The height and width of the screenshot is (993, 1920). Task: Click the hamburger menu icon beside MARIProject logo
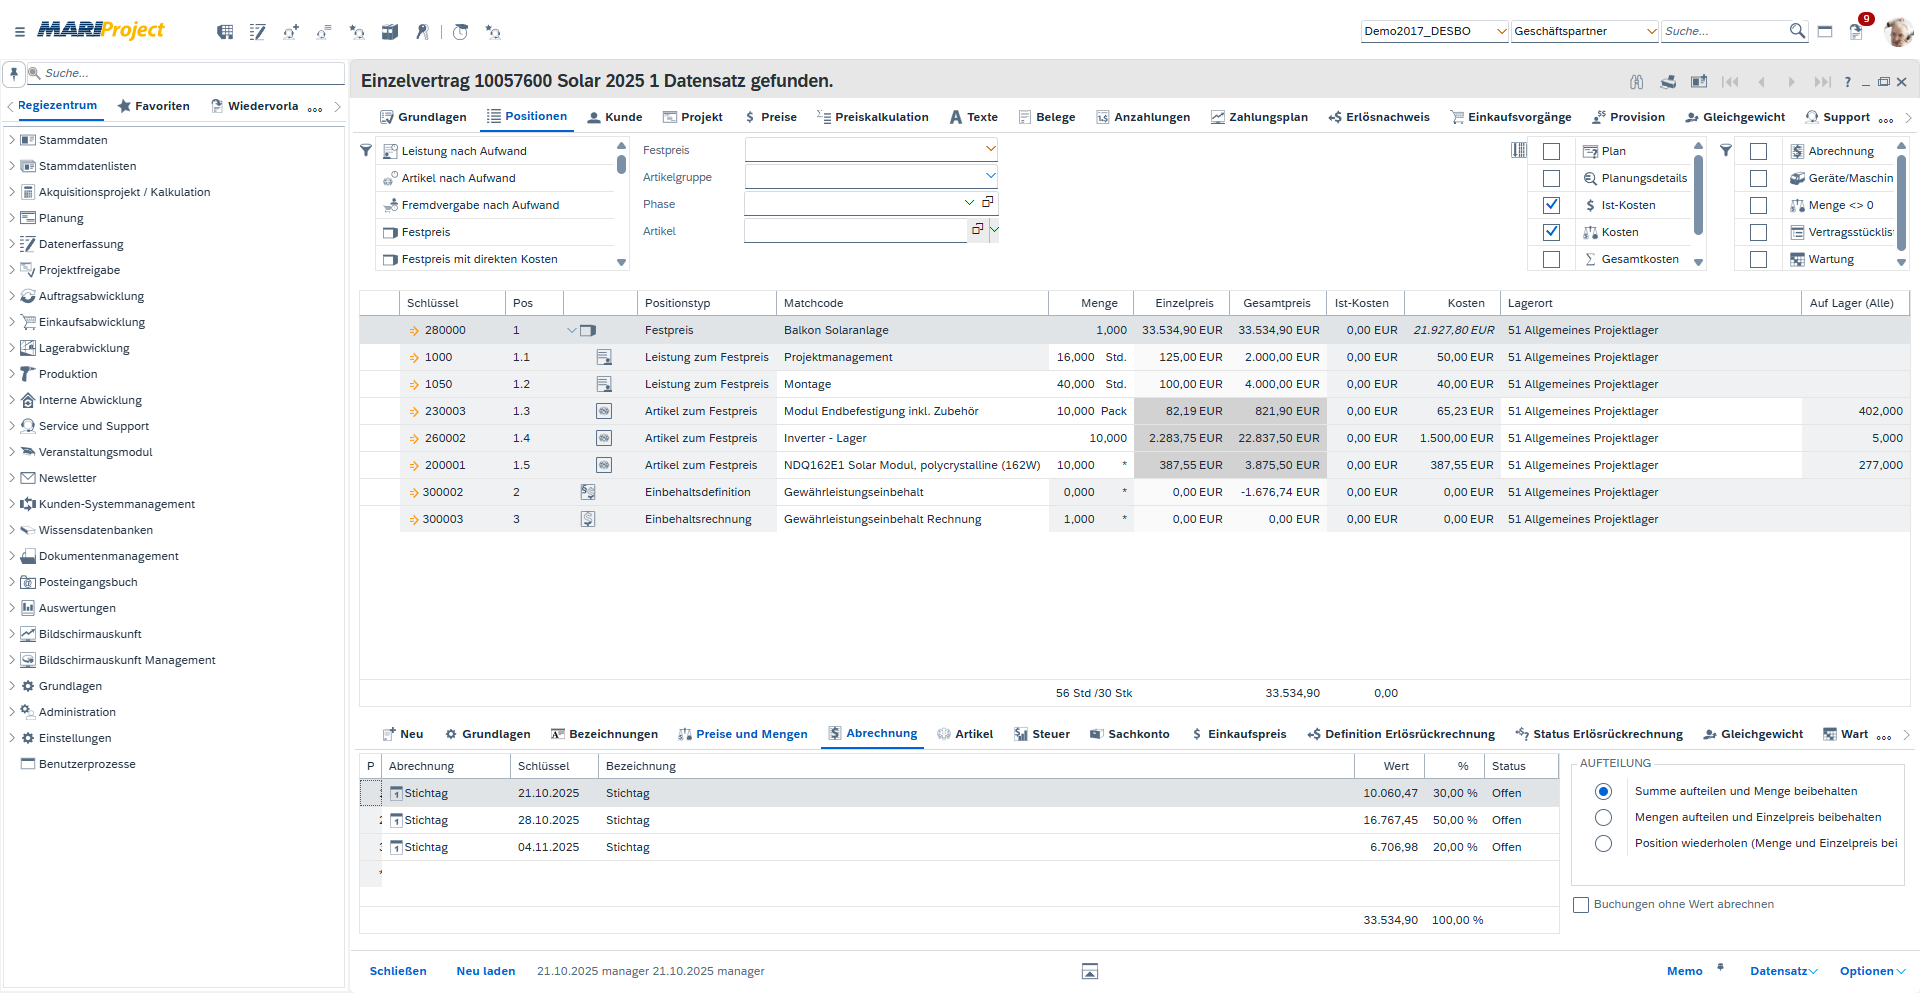(x=19, y=32)
